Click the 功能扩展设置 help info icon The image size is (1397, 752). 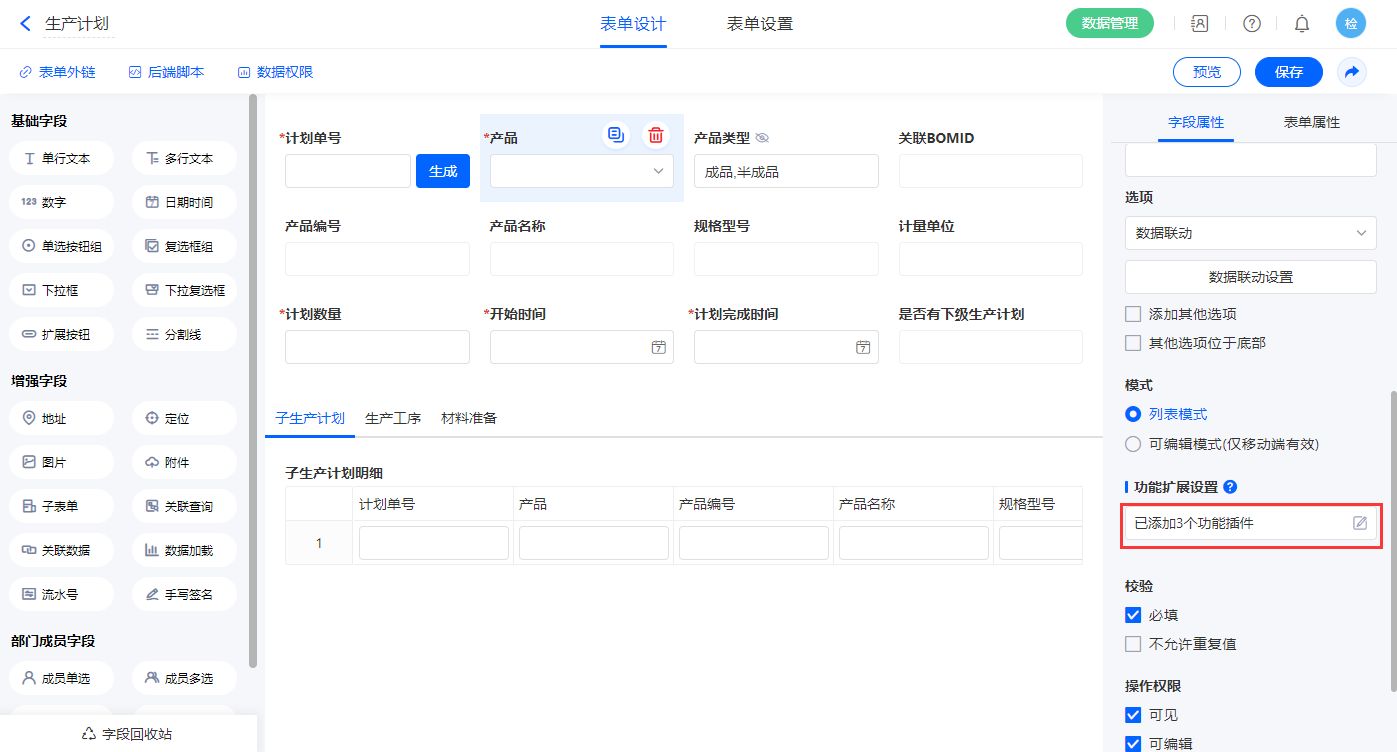(x=1230, y=487)
